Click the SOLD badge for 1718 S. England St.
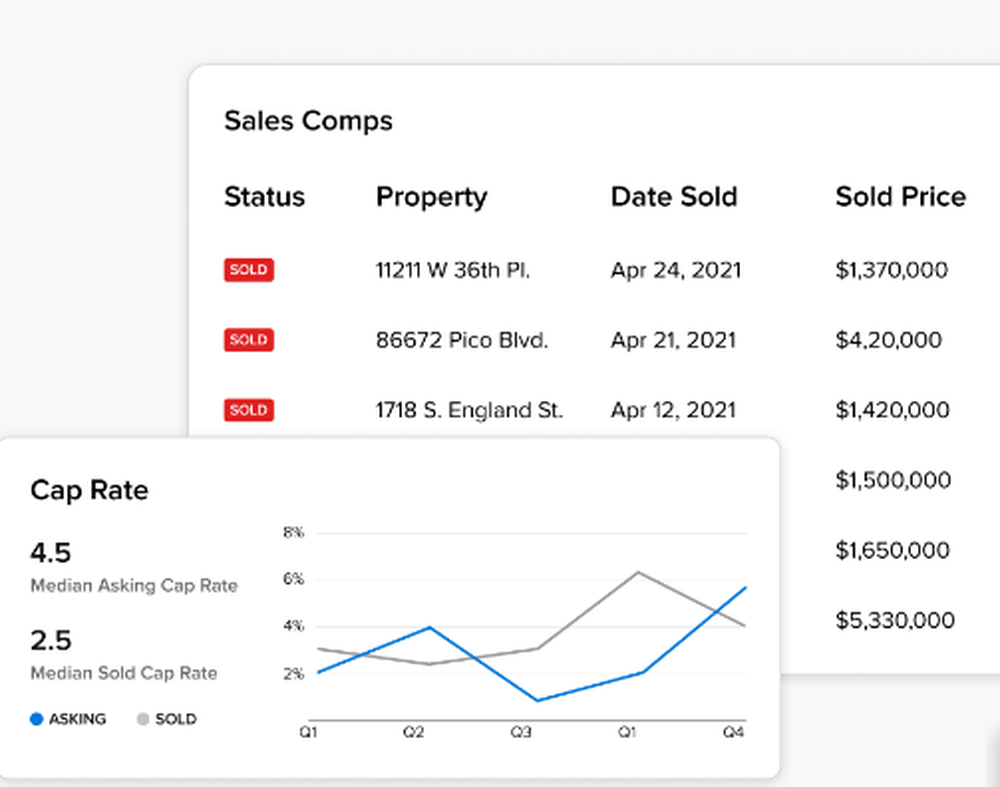The height and width of the screenshot is (787, 1000). point(248,410)
